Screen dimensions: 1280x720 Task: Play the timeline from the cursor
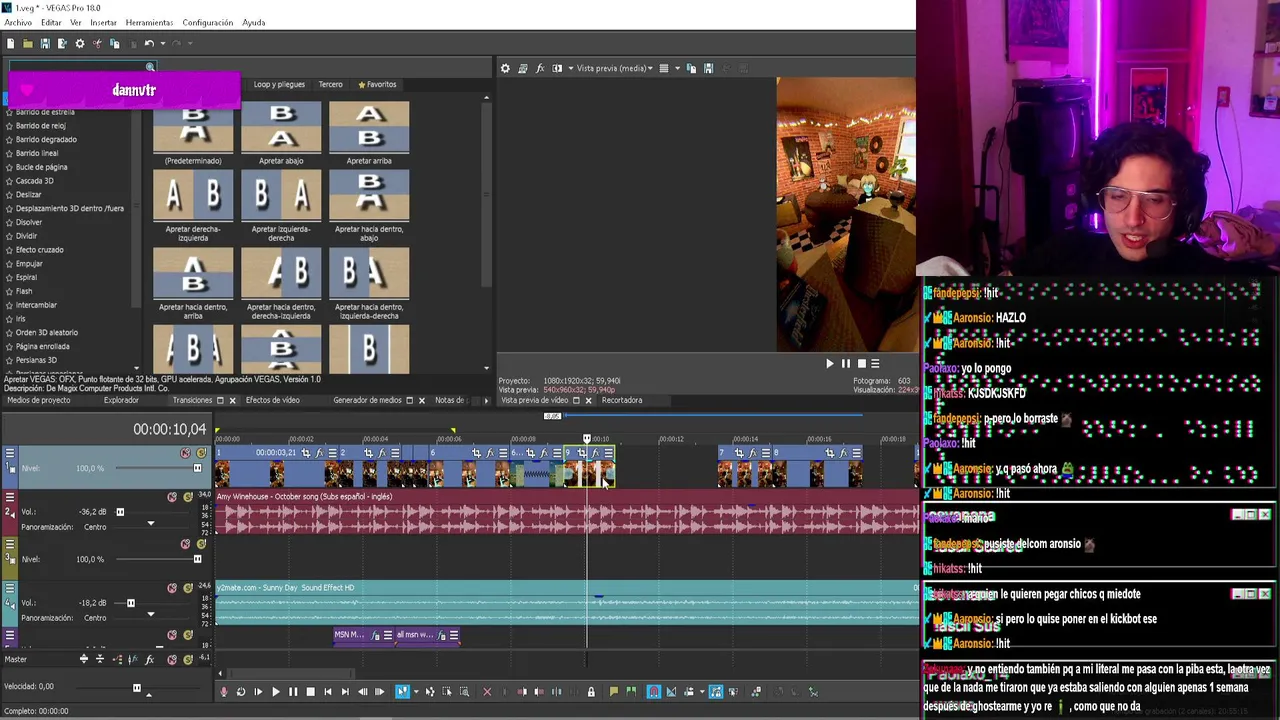[x=276, y=691]
